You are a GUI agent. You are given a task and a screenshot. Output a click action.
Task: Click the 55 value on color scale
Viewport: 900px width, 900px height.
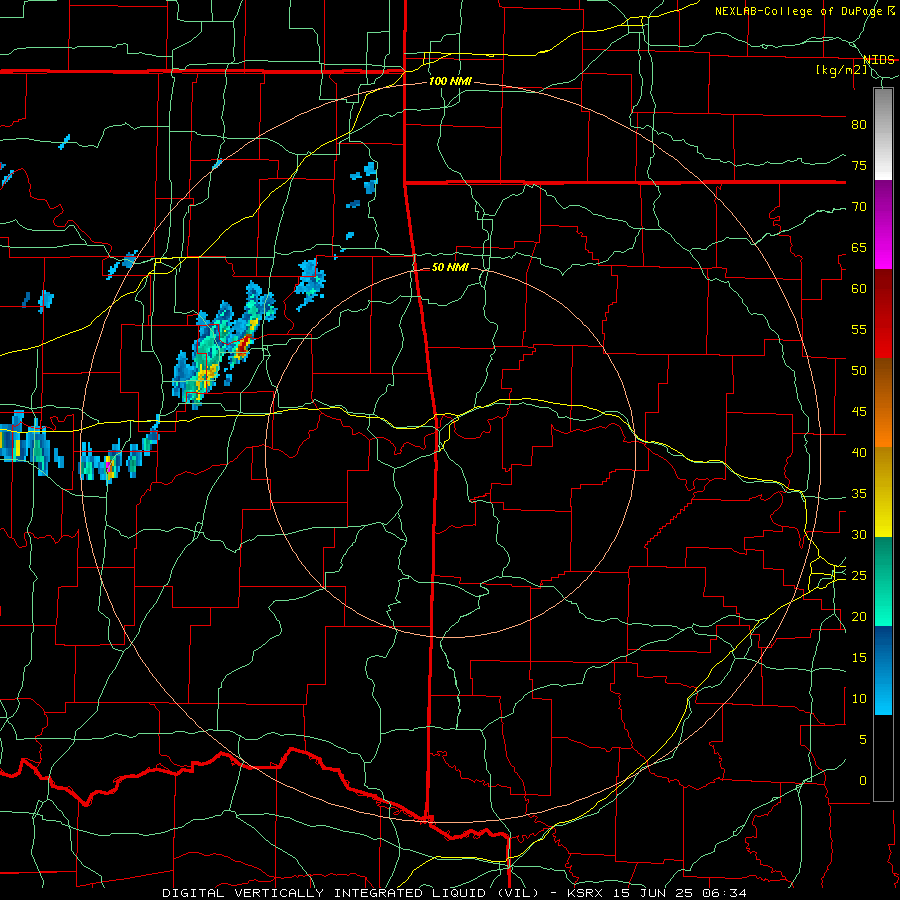point(859,329)
